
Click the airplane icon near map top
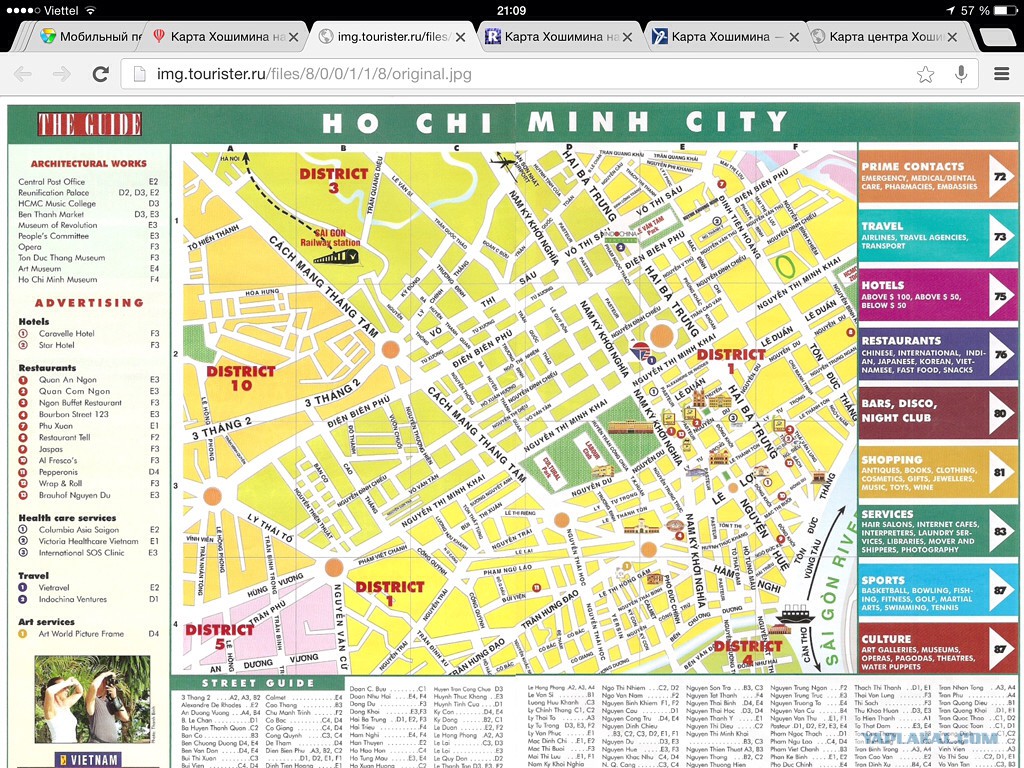click(502, 160)
